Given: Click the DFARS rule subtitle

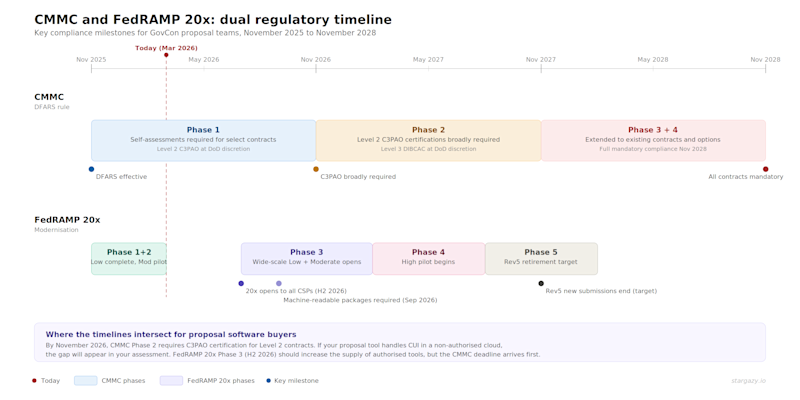Looking at the screenshot, I should tap(52, 107).
